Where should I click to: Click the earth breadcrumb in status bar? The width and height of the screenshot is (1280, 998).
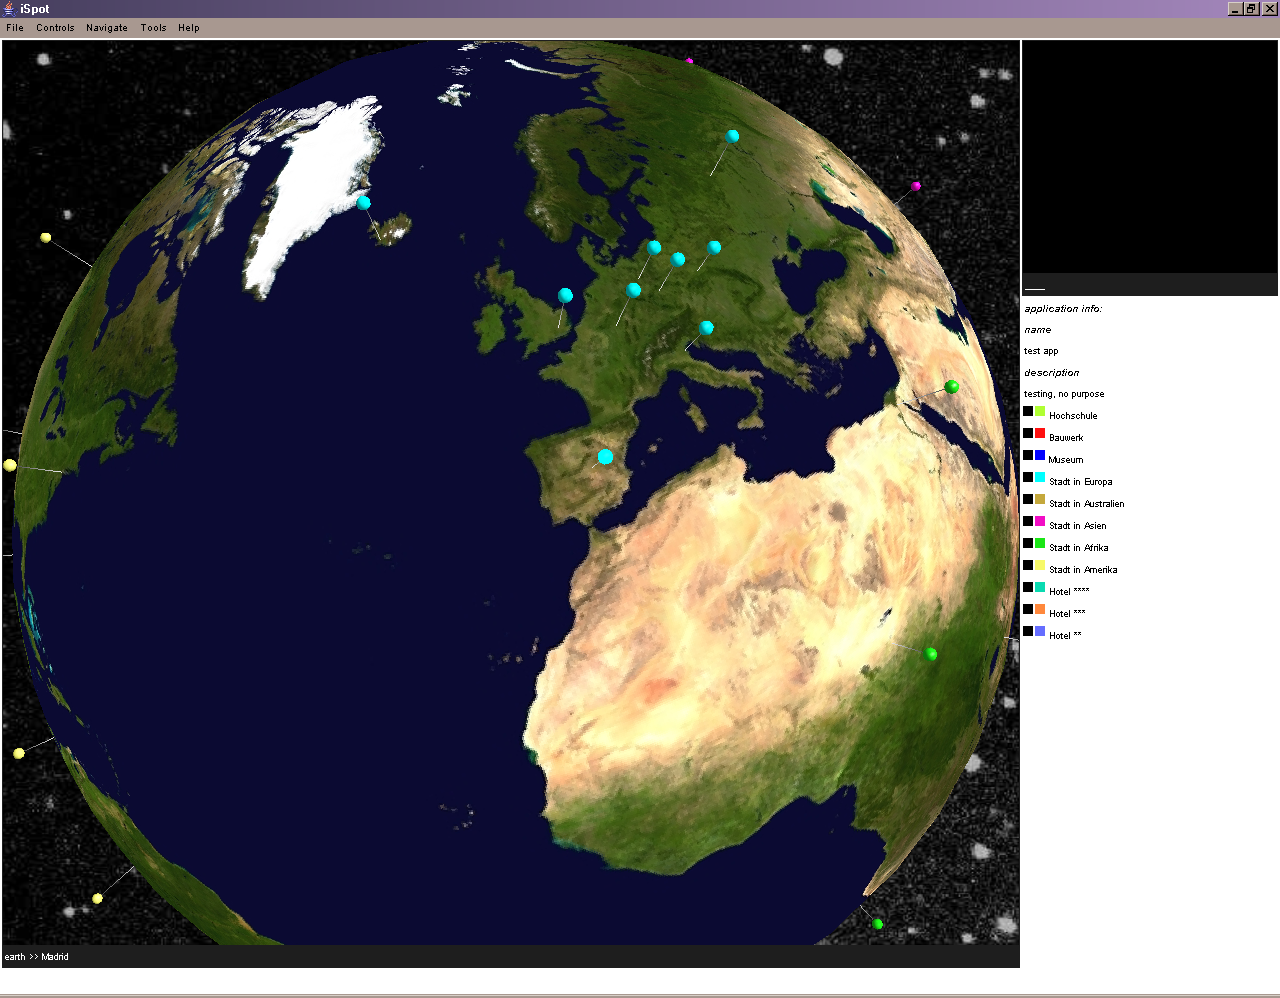pyautogui.click(x=15, y=957)
